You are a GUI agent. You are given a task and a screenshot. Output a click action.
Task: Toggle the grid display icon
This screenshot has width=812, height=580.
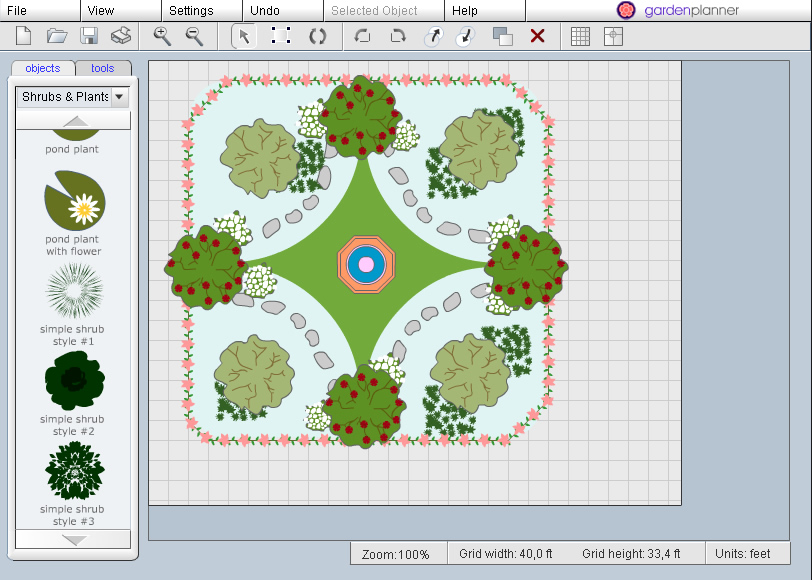tap(581, 36)
